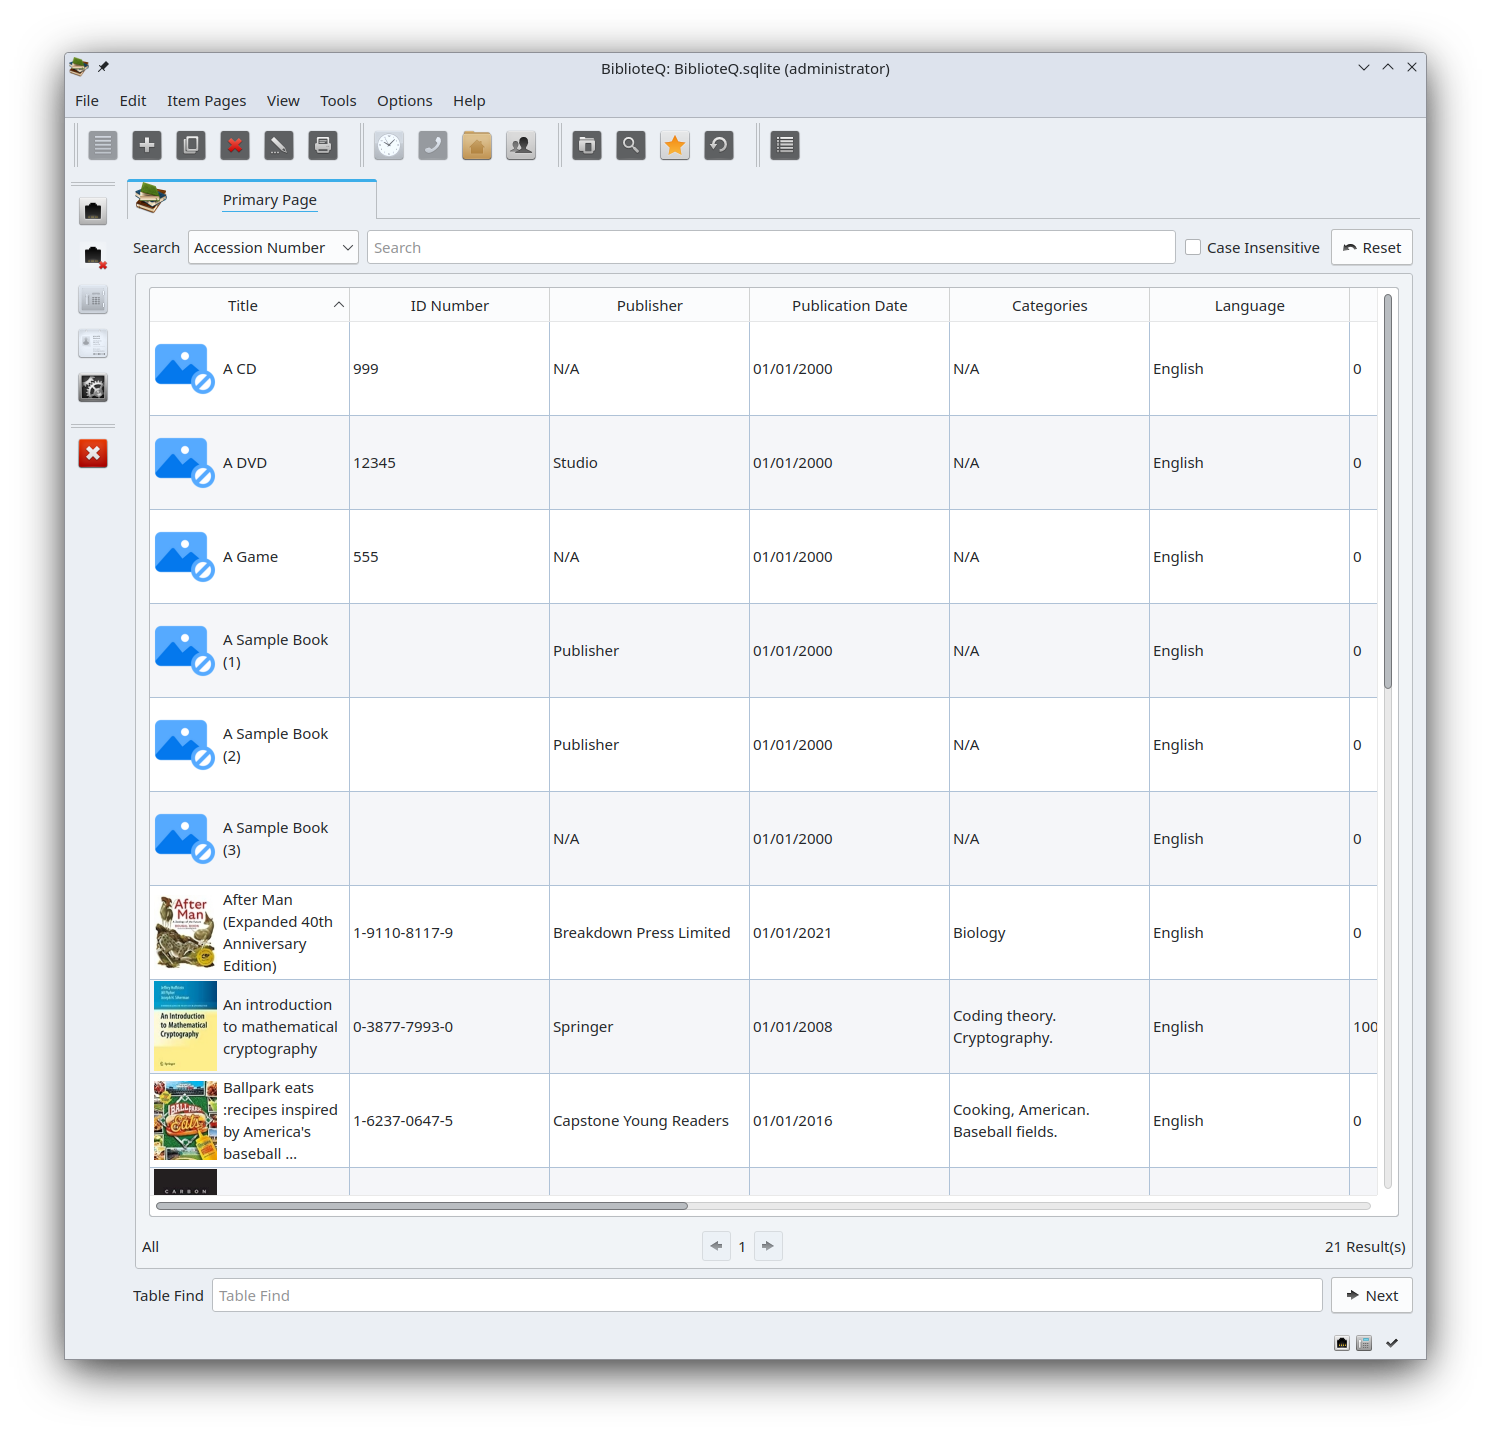Open the Tools menu
Image resolution: width=1491 pixels, height=1436 pixels.
coord(338,101)
